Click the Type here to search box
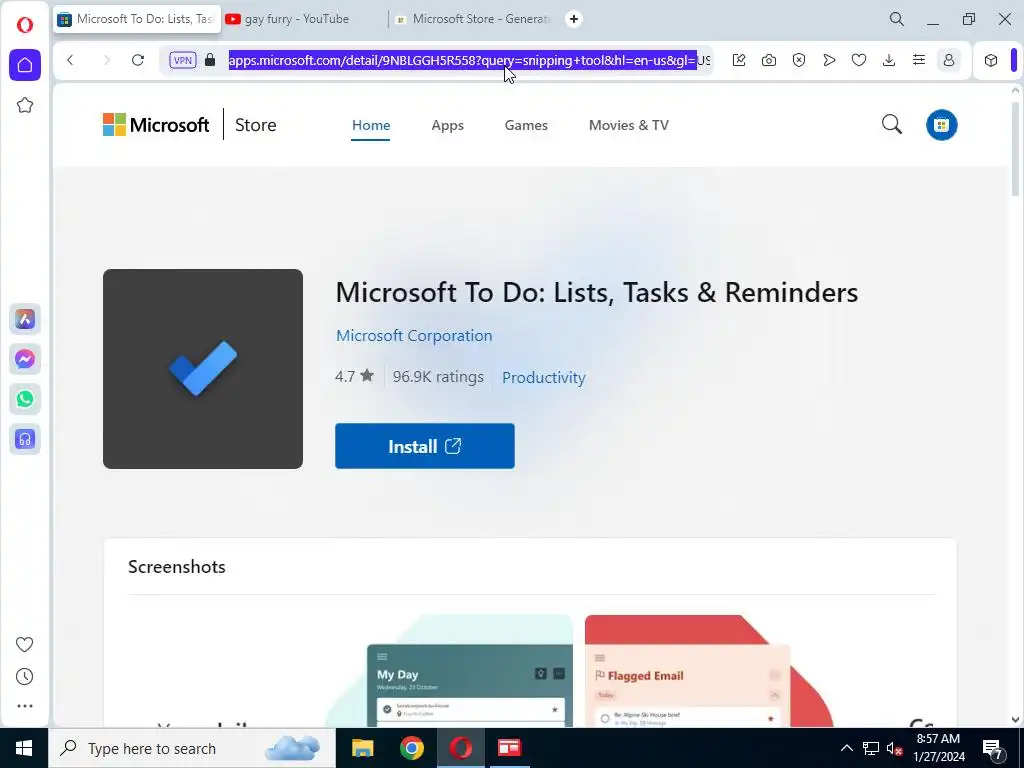This screenshot has height=768, width=1024. [193, 748]
